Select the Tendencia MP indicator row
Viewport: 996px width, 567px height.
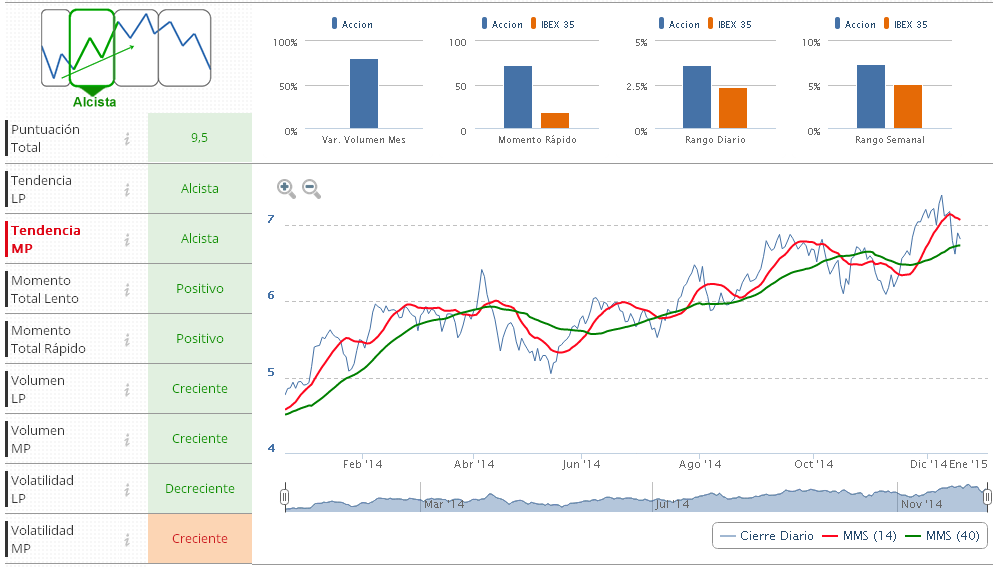tap(60, 239)
